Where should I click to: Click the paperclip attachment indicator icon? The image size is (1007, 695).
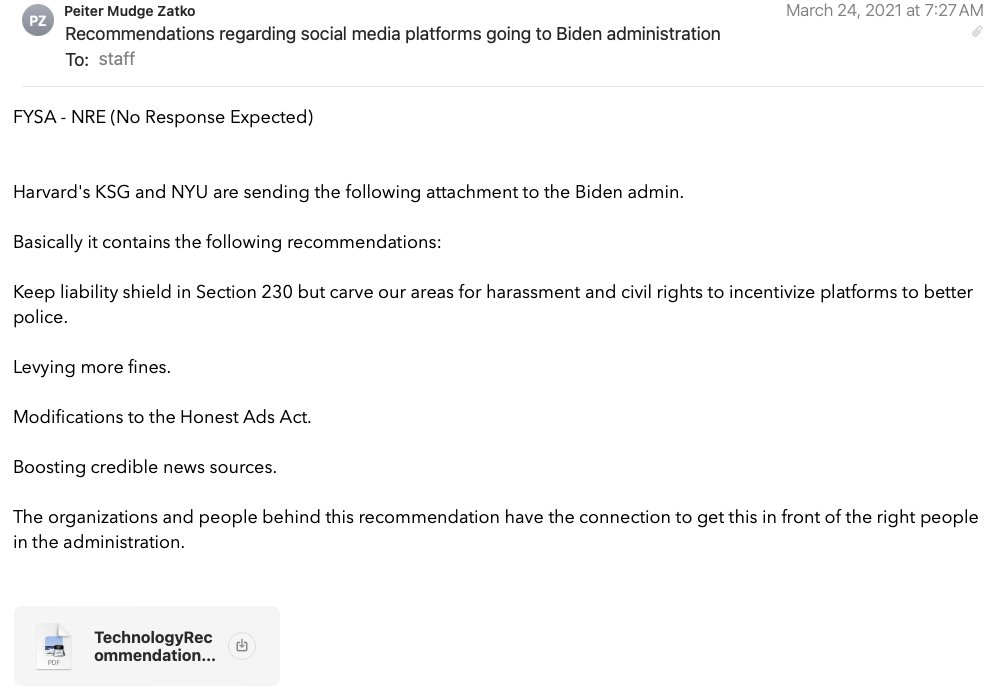976,32
